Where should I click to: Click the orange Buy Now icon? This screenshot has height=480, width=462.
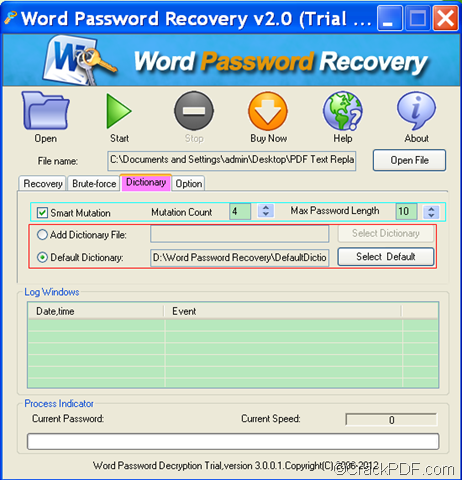pyautogui.click(x=268, y=111)
